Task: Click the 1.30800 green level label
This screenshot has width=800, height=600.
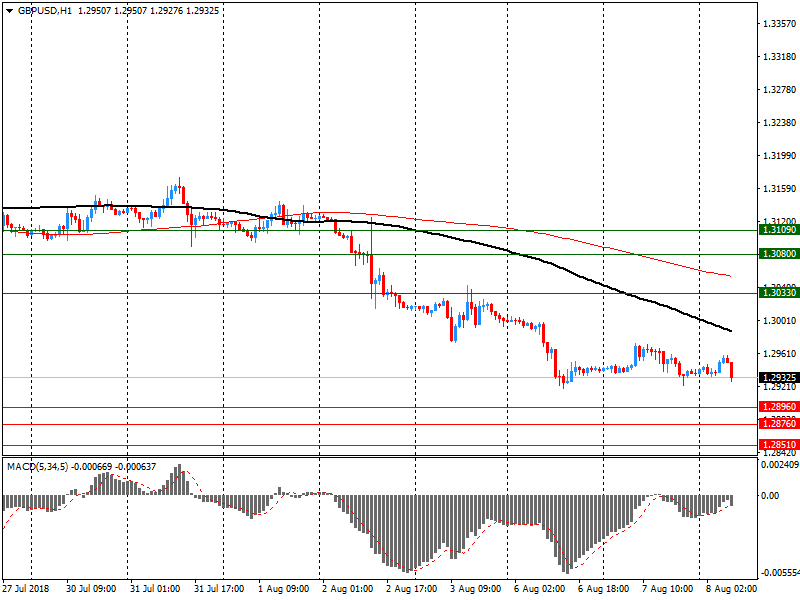Action: (x=779, y=254)
